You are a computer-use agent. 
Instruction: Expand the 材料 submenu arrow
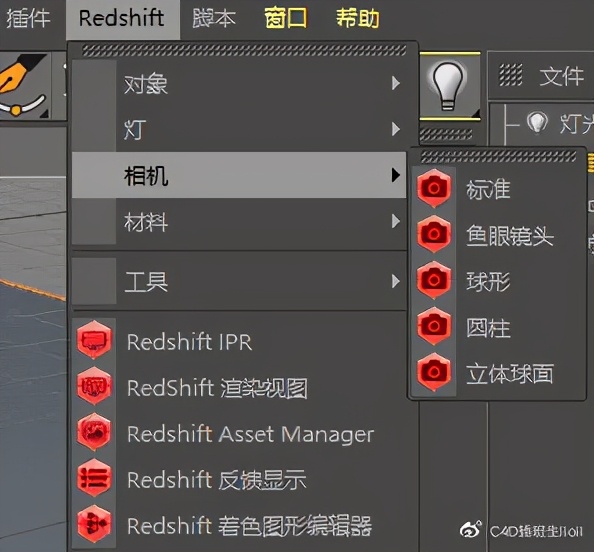(395, 221)
